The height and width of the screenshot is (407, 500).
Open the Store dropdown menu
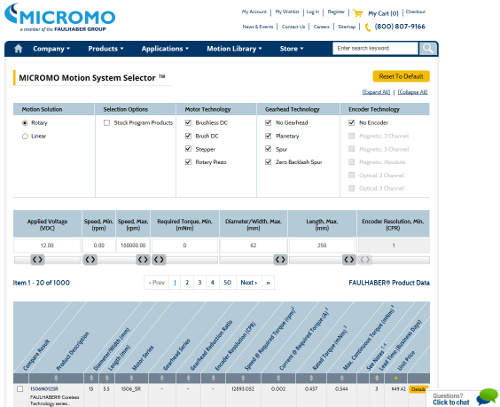coord(292,49)
